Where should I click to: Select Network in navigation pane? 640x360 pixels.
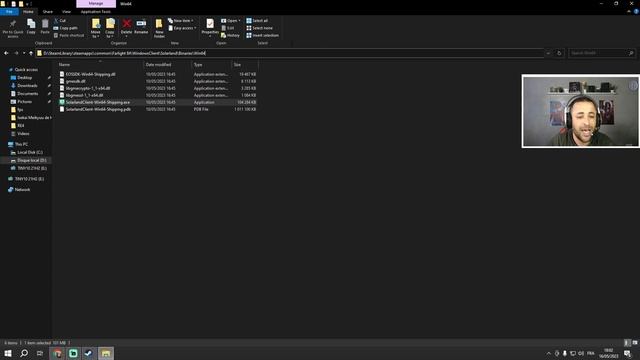(x=22, y=189)
